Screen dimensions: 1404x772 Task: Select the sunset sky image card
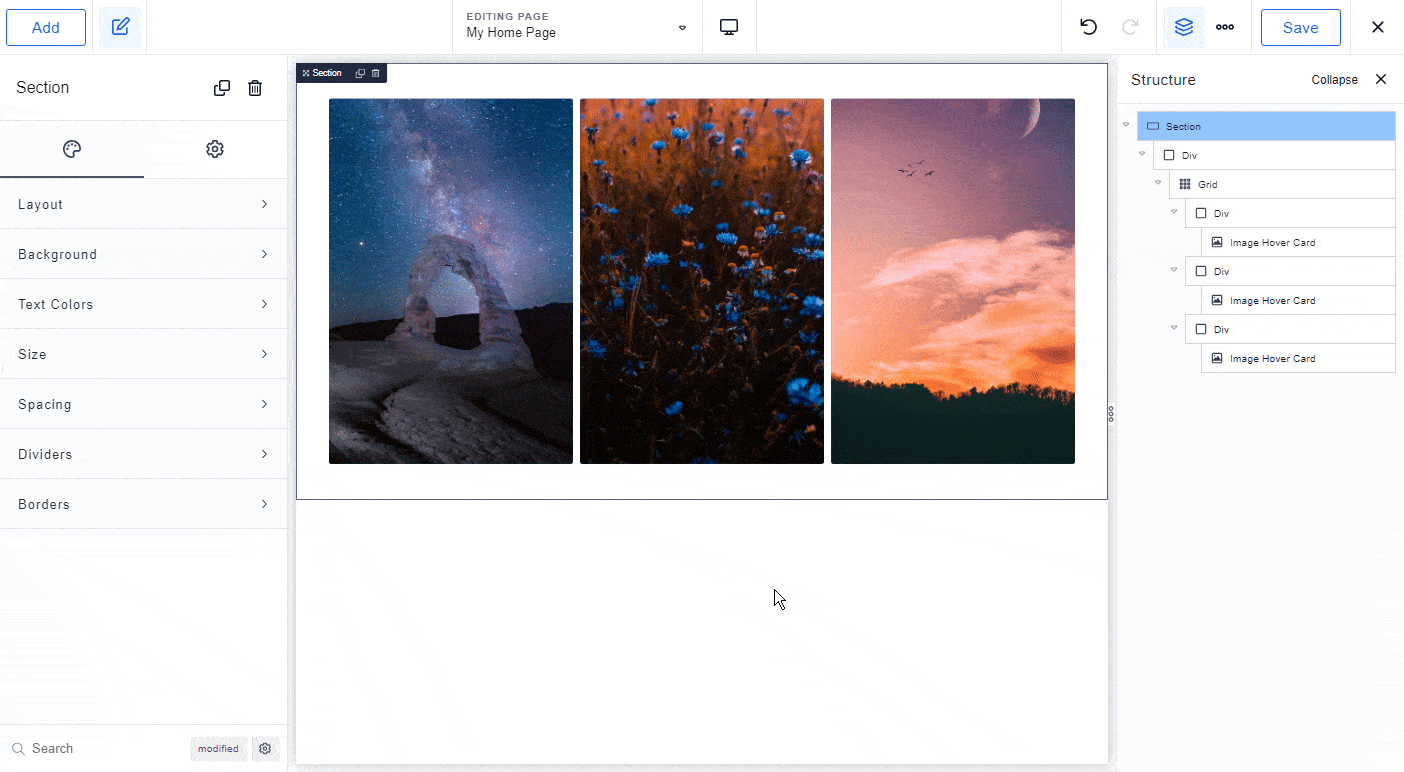pos(953,281)
